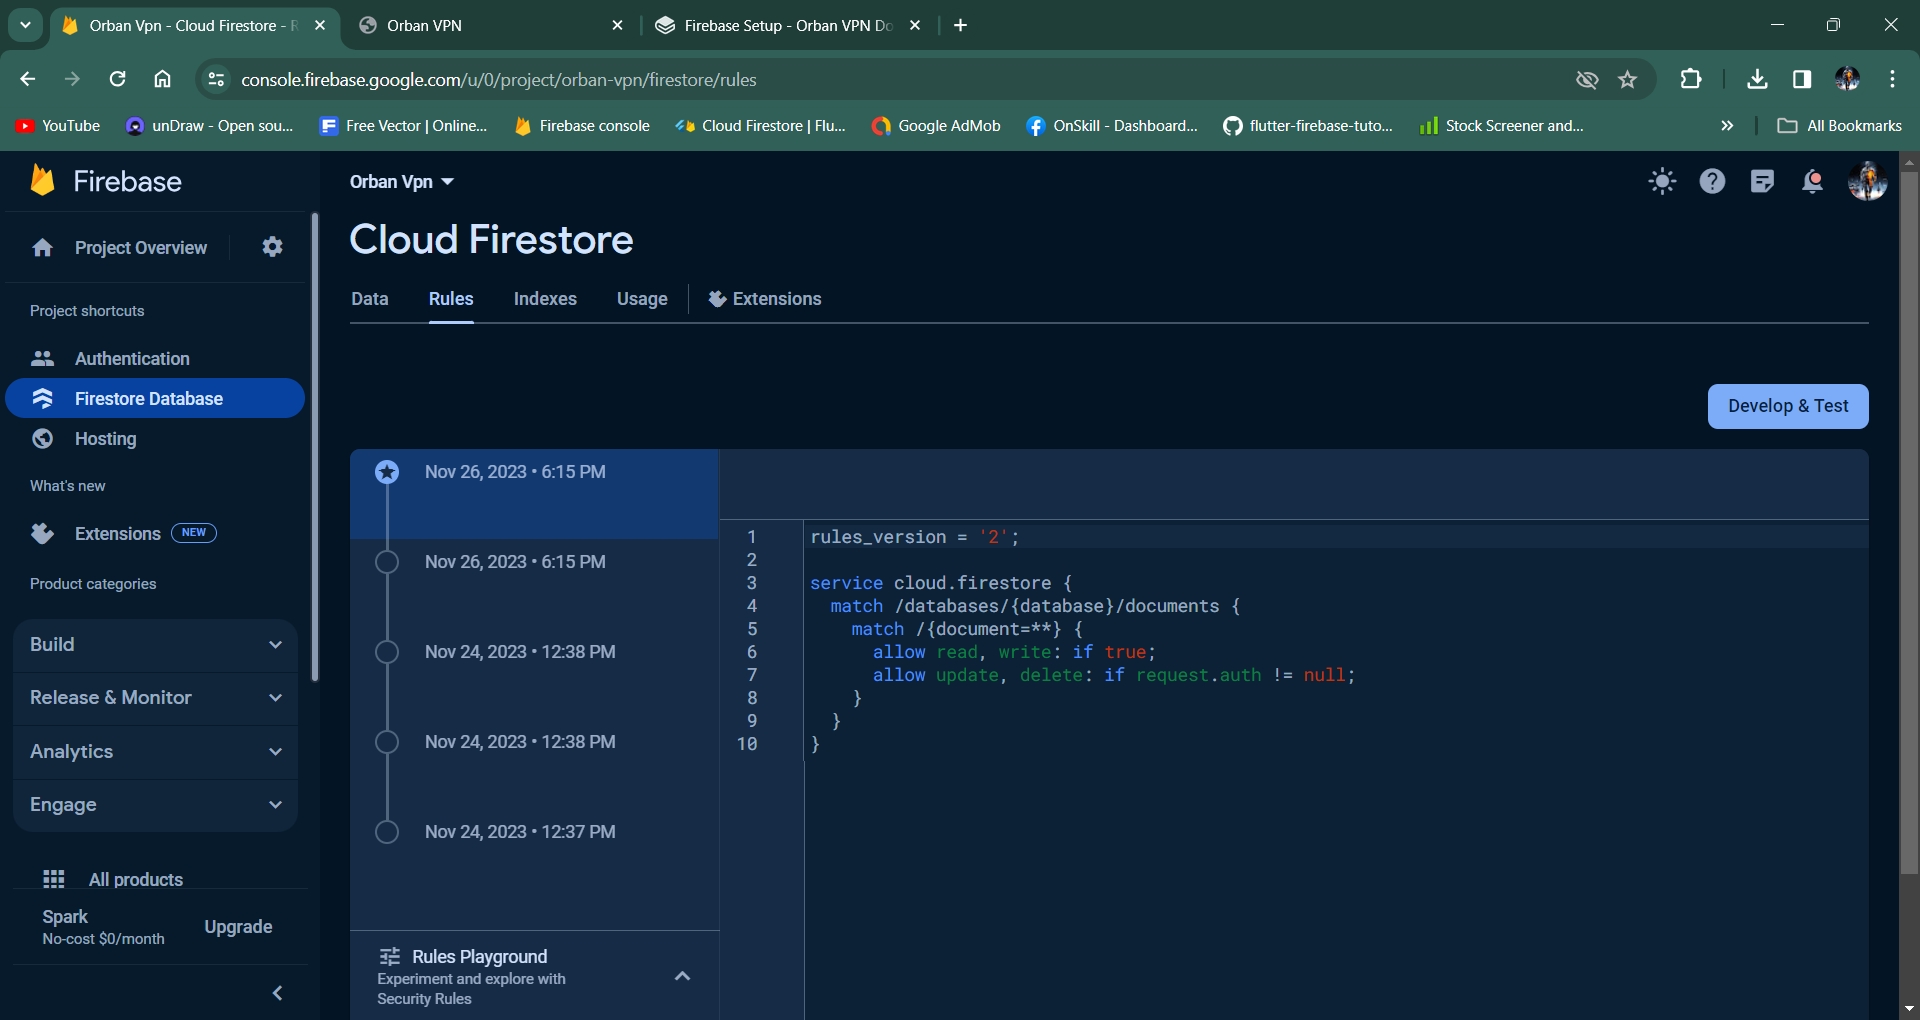Click the release notes chat icon
The height and width of the screenshot is (1020, 1920).
(1762, 181)
